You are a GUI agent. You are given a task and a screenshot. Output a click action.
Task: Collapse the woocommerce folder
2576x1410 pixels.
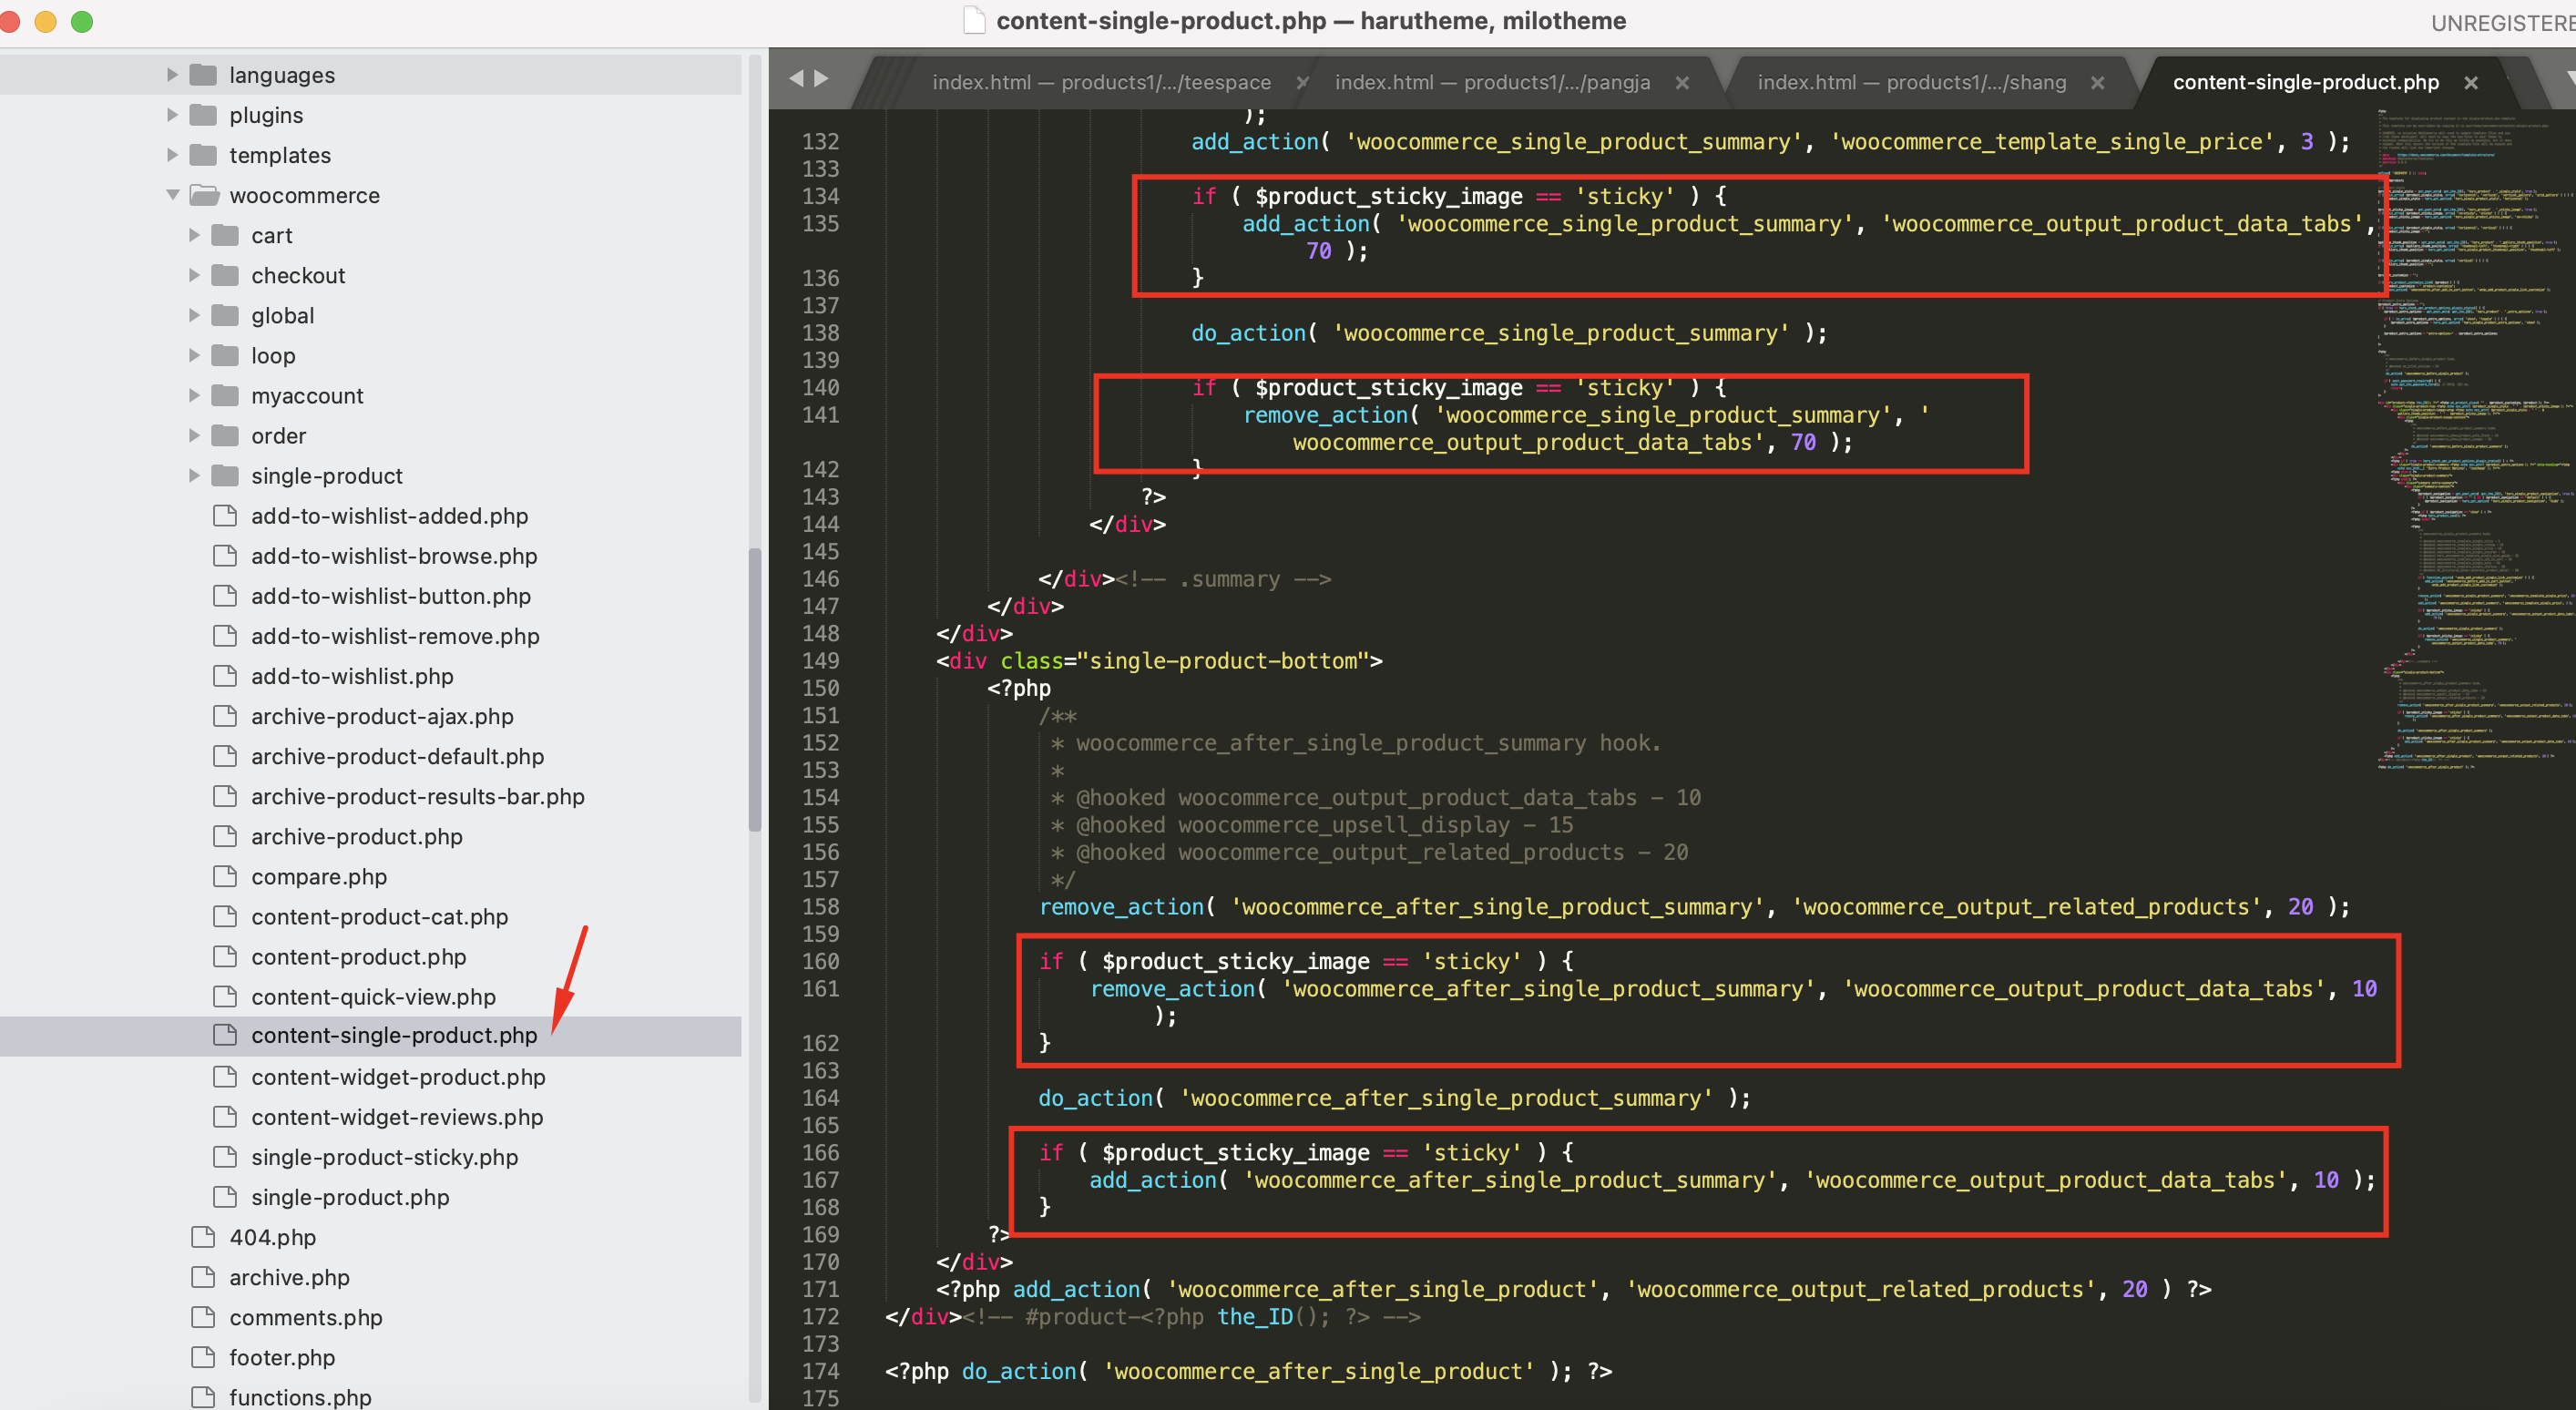pos(172,195)
